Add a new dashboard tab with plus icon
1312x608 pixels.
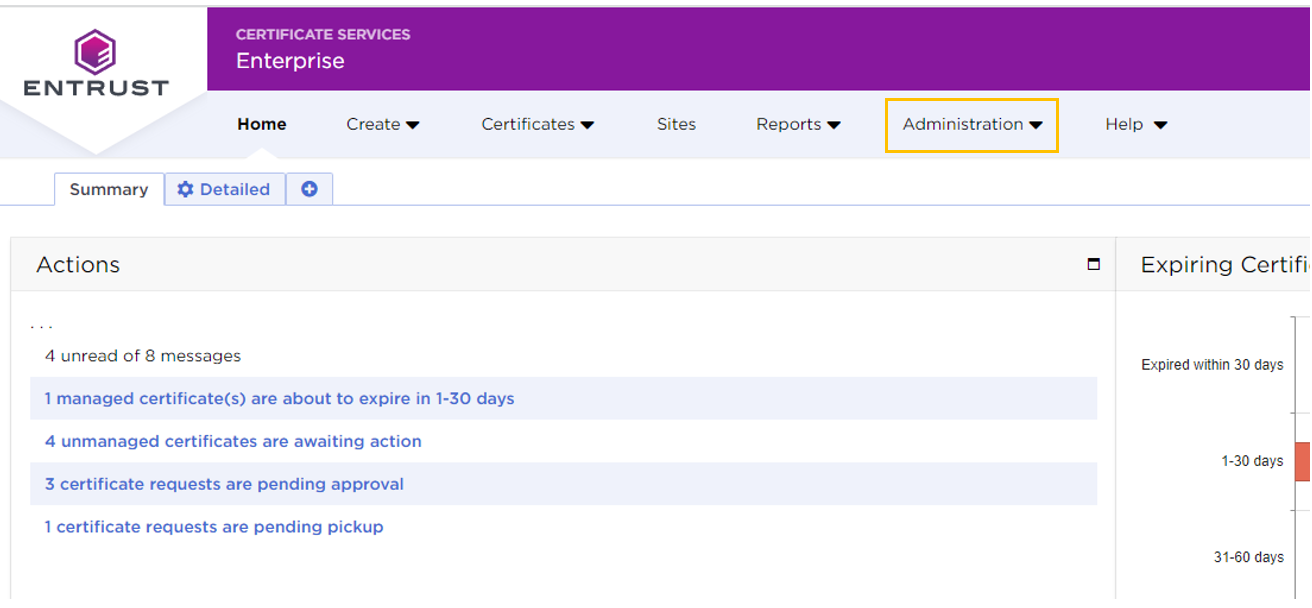point(309,189)
